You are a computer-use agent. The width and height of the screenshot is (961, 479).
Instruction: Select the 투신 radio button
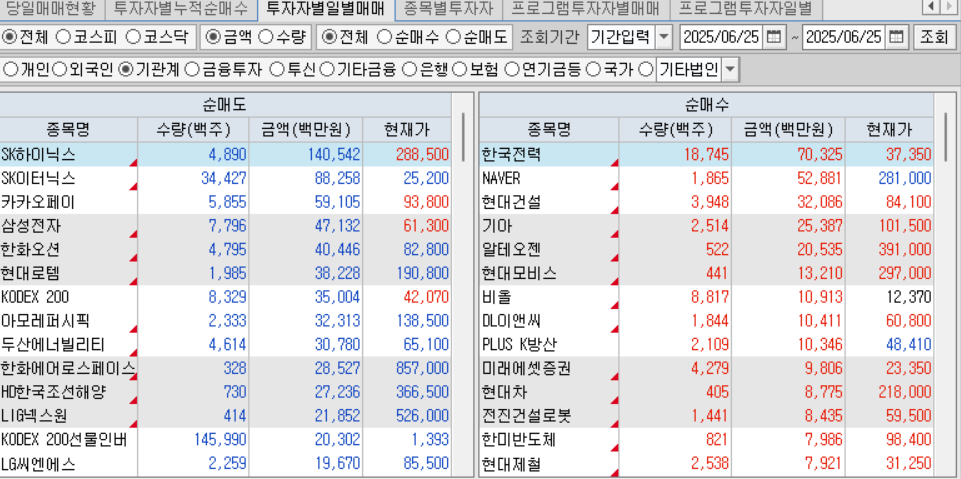pos(277,70)
